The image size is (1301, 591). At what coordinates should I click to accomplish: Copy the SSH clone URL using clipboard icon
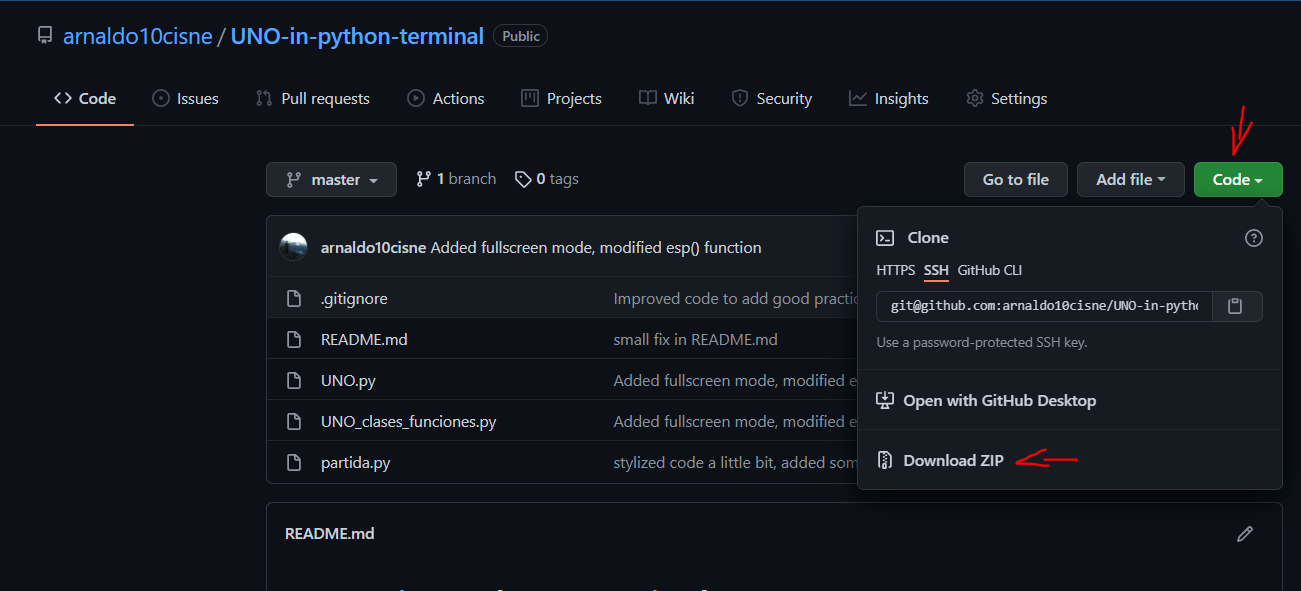click(1237, 306)
